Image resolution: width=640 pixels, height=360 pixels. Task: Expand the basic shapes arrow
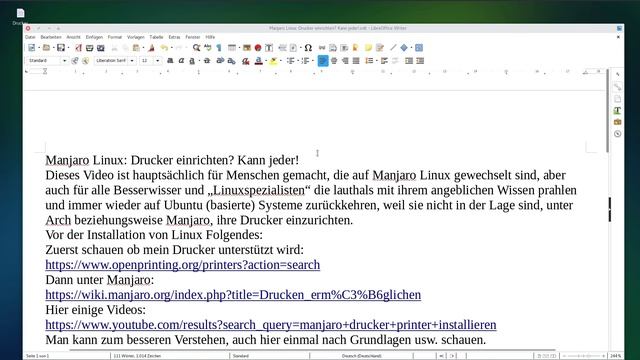[411, 48]
